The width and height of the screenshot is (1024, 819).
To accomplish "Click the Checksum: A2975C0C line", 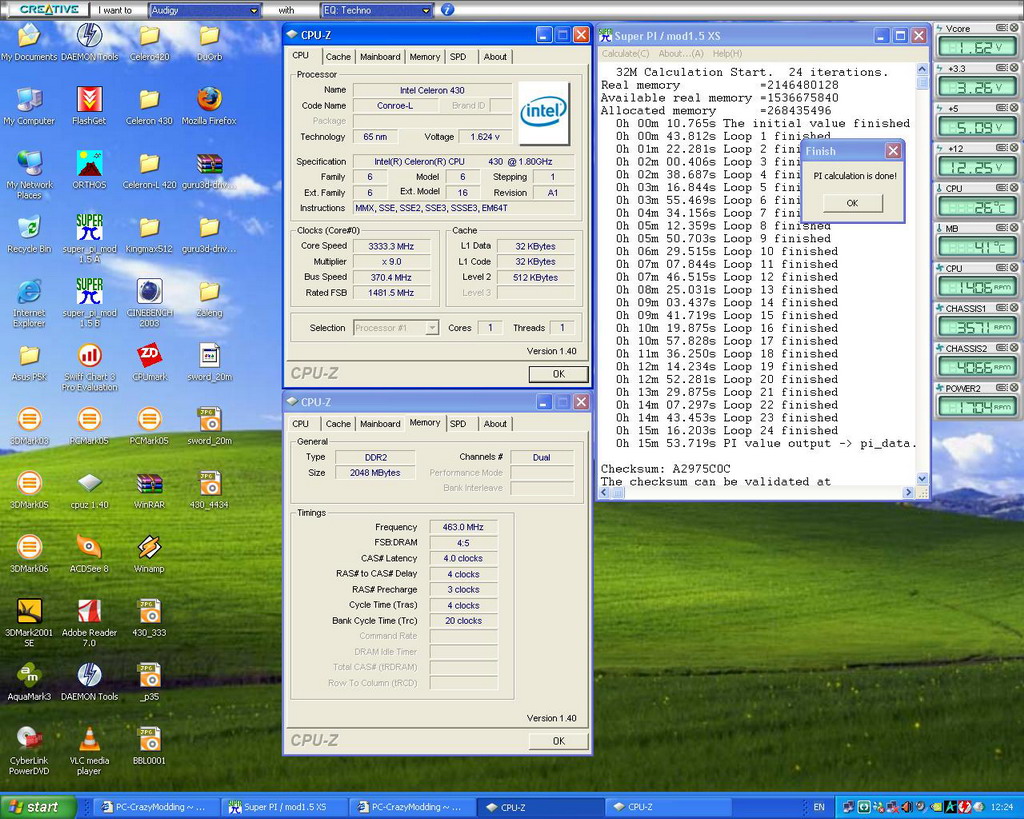I will click(x=665, y=469).
